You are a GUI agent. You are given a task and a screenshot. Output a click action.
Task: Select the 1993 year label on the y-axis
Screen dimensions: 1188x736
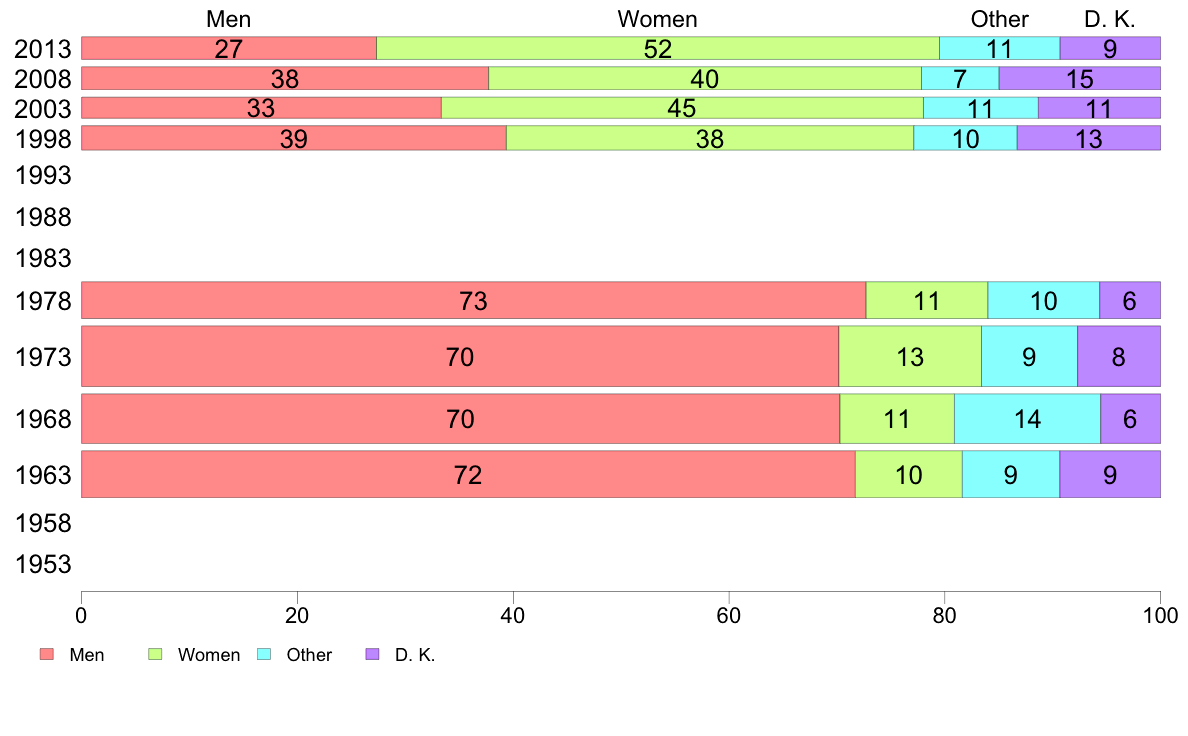point(44,176)
